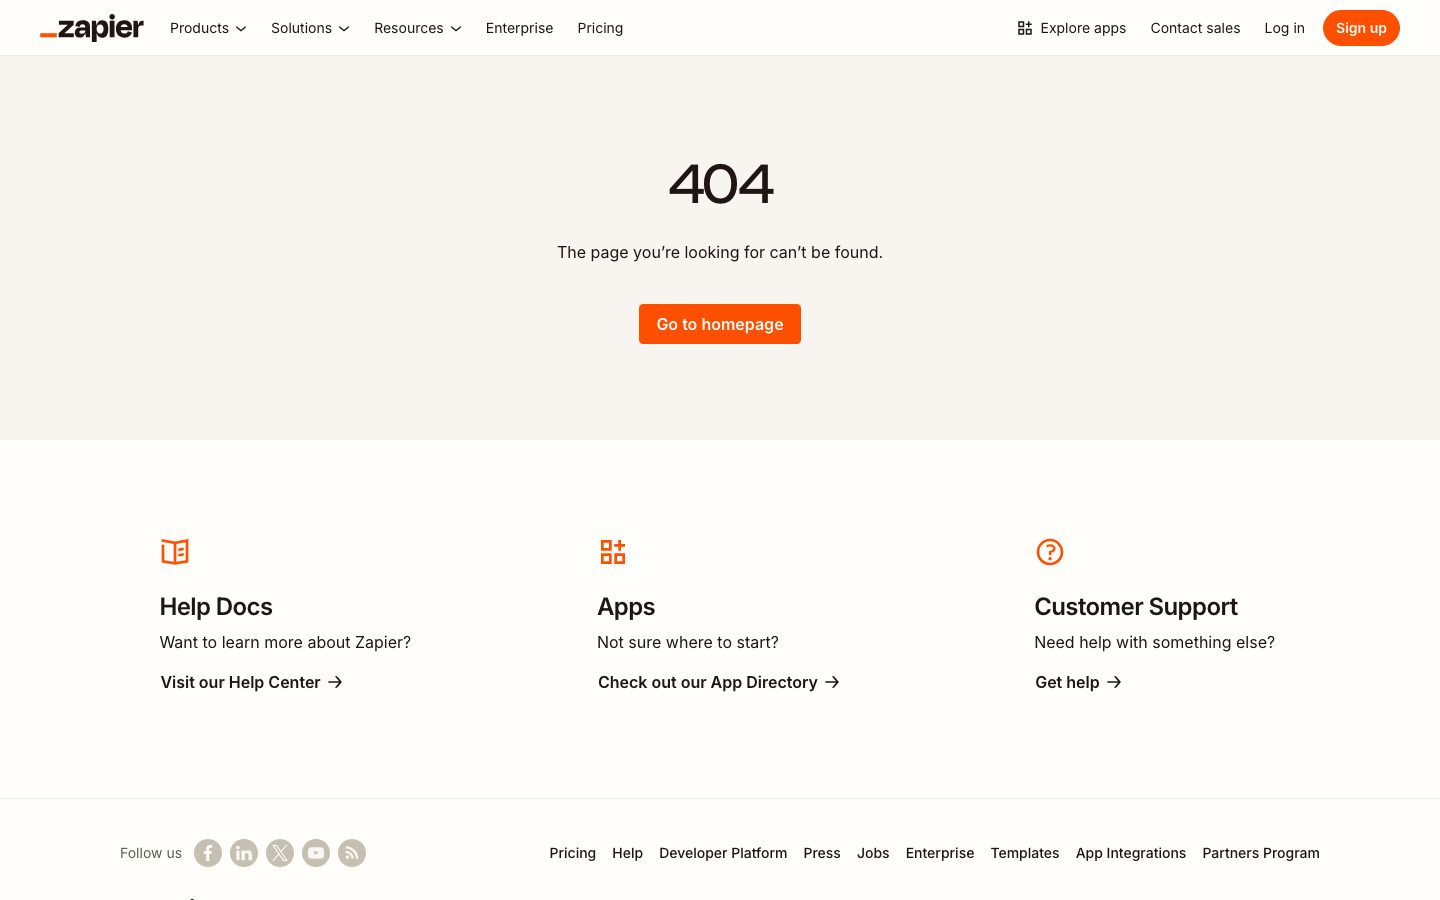Open the Pricing page from the navbar

(x=600, y=28)
